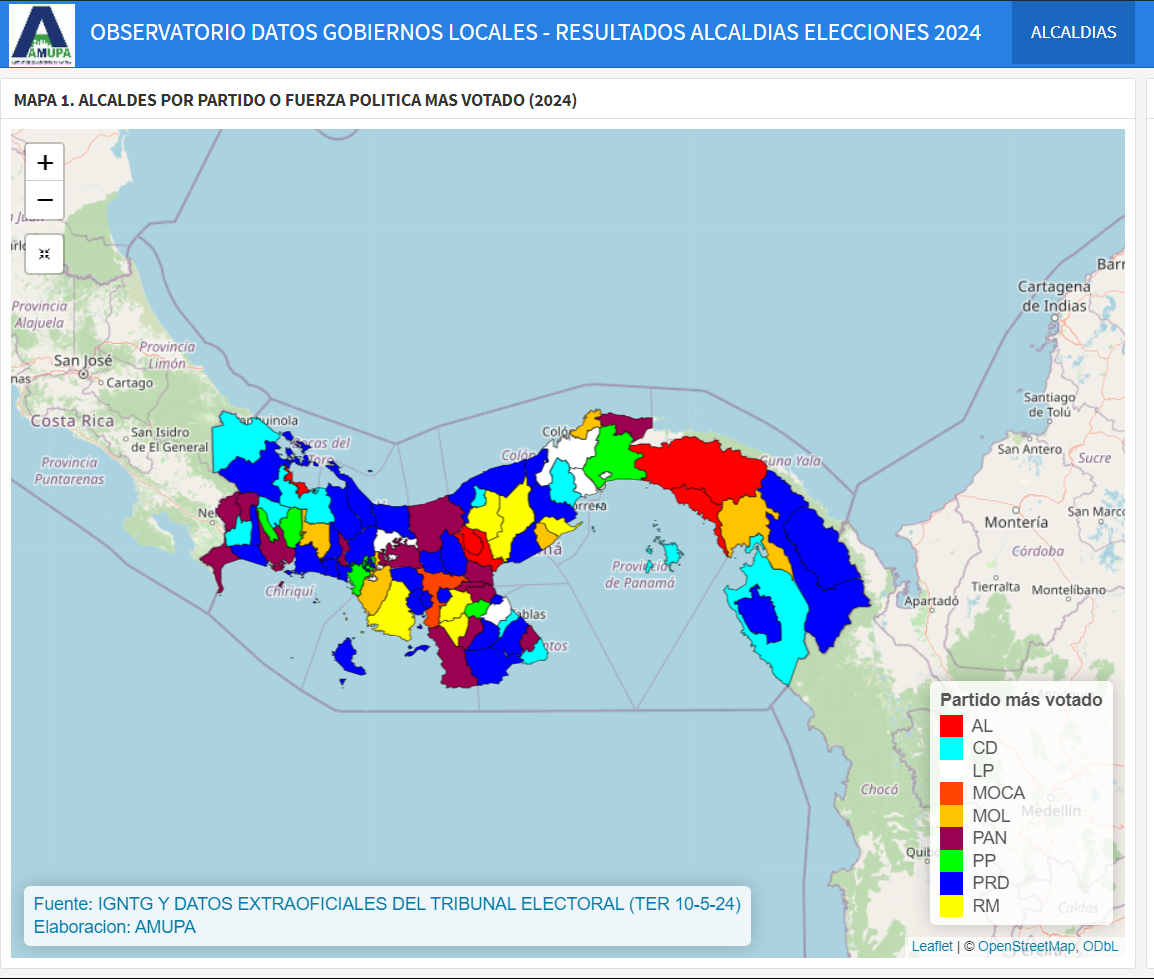Click the AMUPA logo
This screenshot has height=979, width=1154.
[x=42, y=34]
